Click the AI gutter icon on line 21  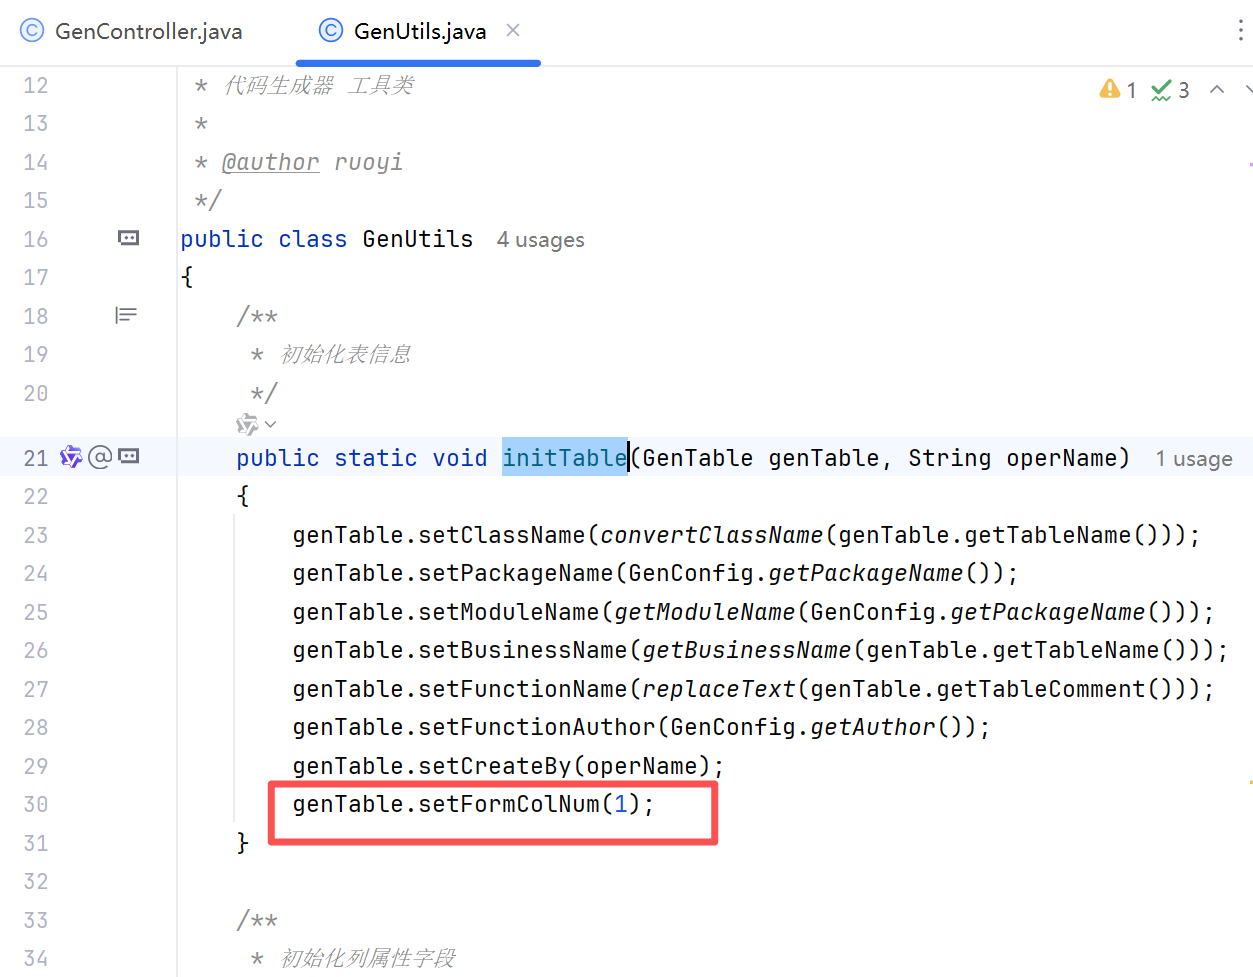(71, 457)
